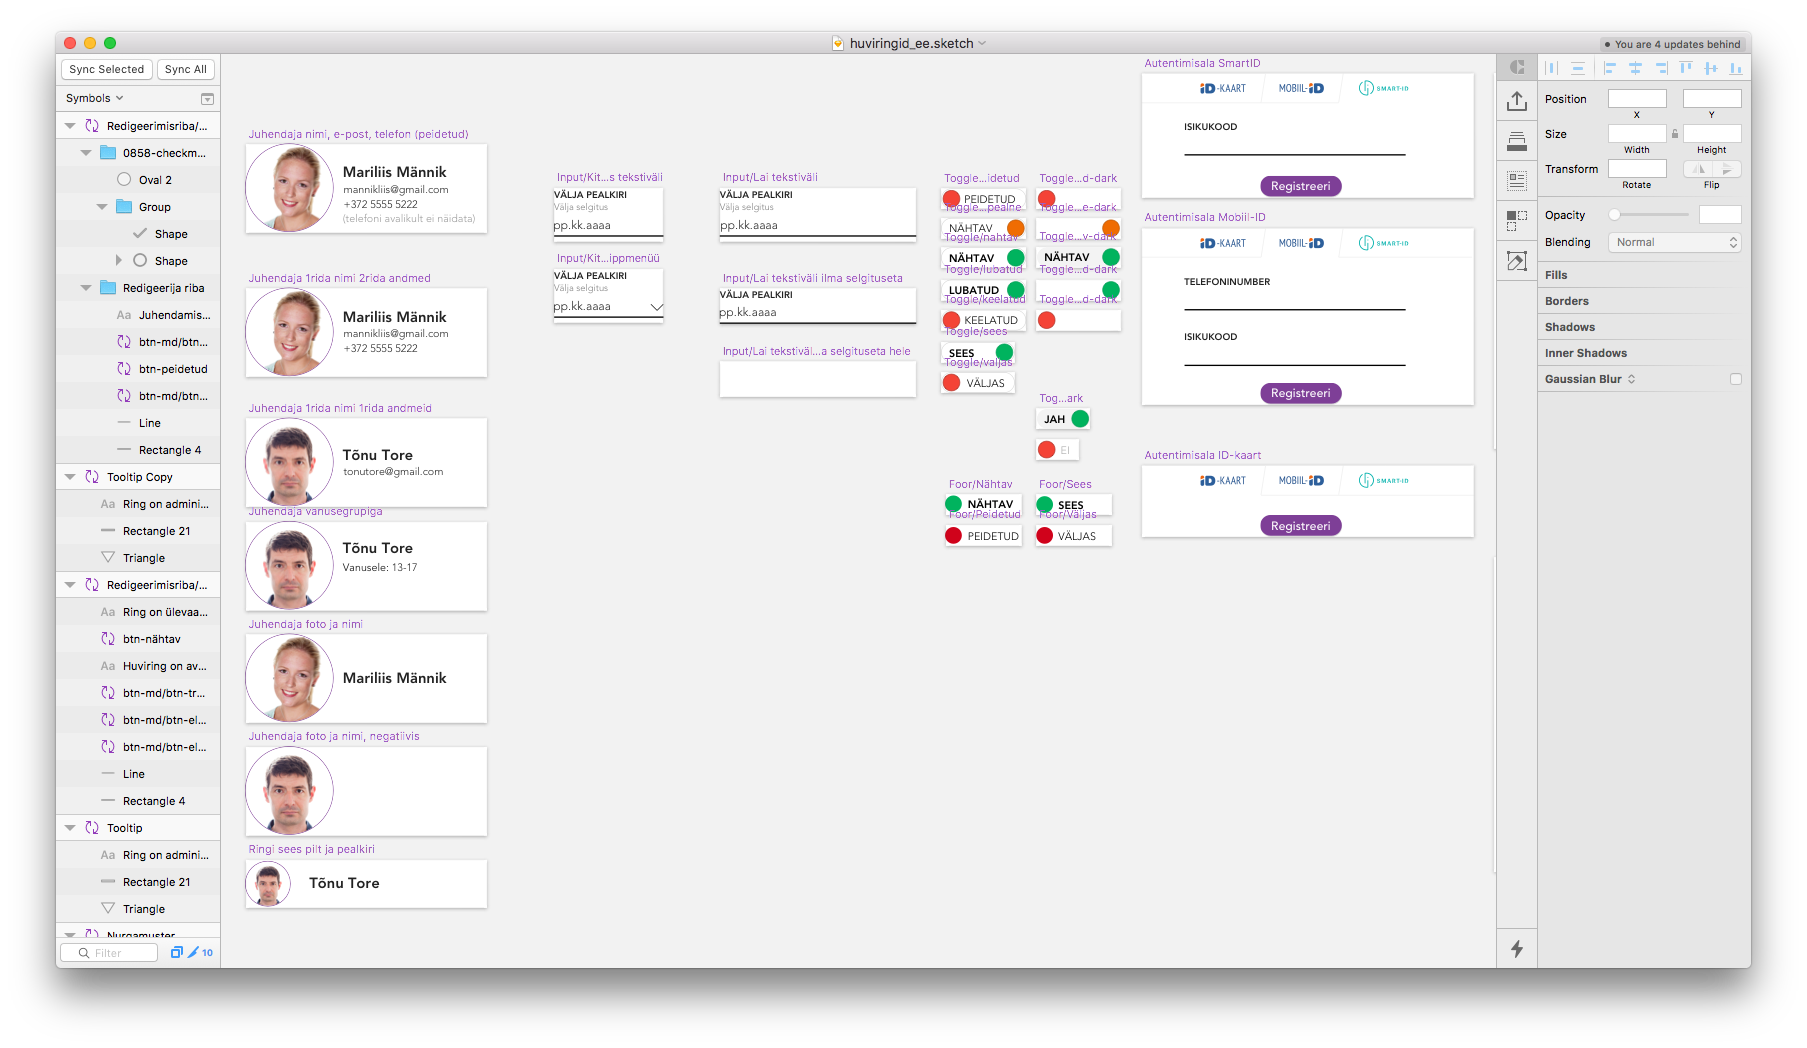This screenshot has width=1807, height=1048.
Task: Align layers to vertical middle
Action: pos(1711,68)
